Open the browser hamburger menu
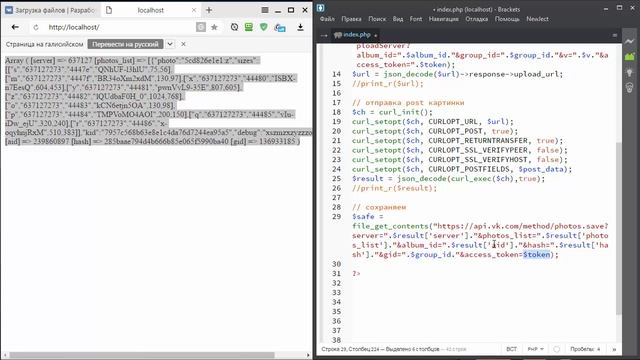The image size is (640, 360). 264,10
